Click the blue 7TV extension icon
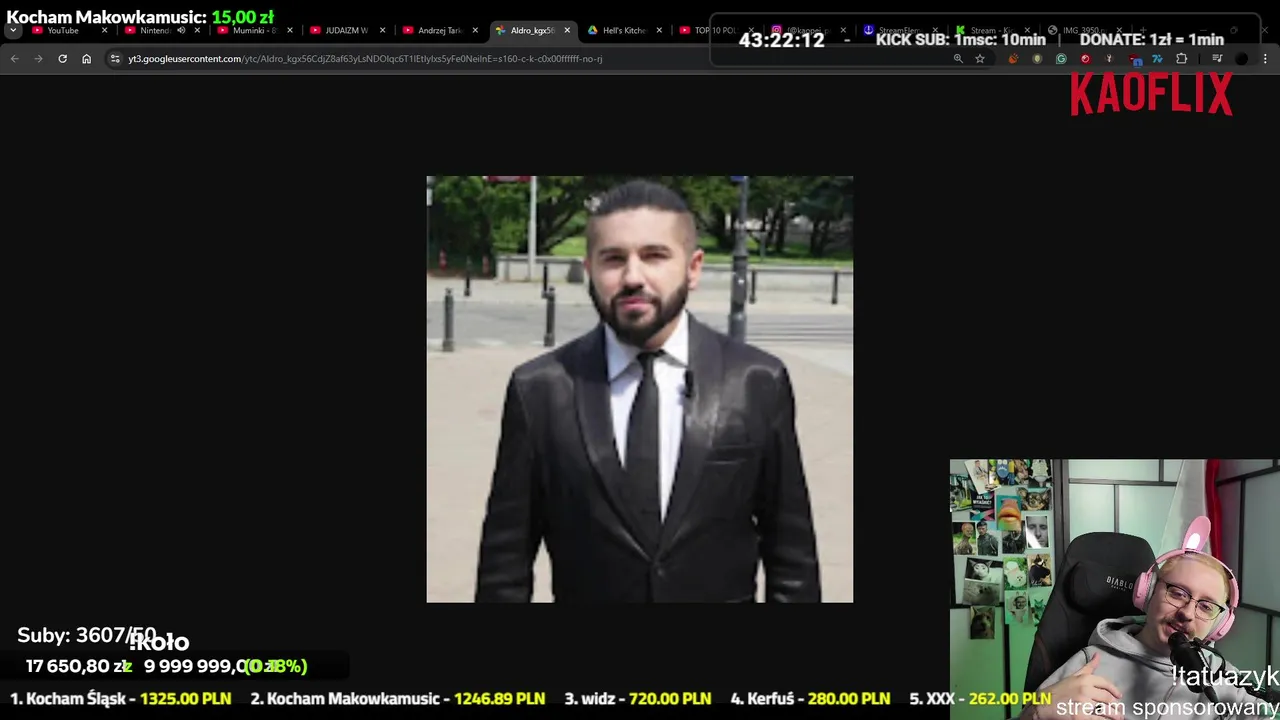1280x720 pixels. (x=1157, y=59)
